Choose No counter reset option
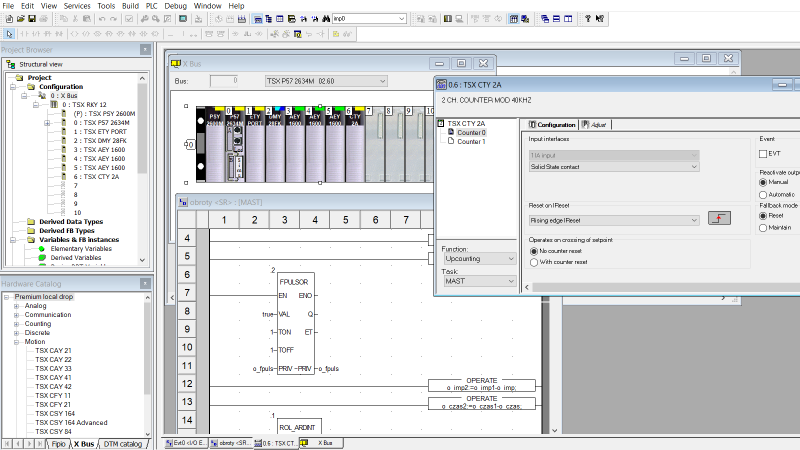This screenshot has width=800, height=450. [534, 251]
